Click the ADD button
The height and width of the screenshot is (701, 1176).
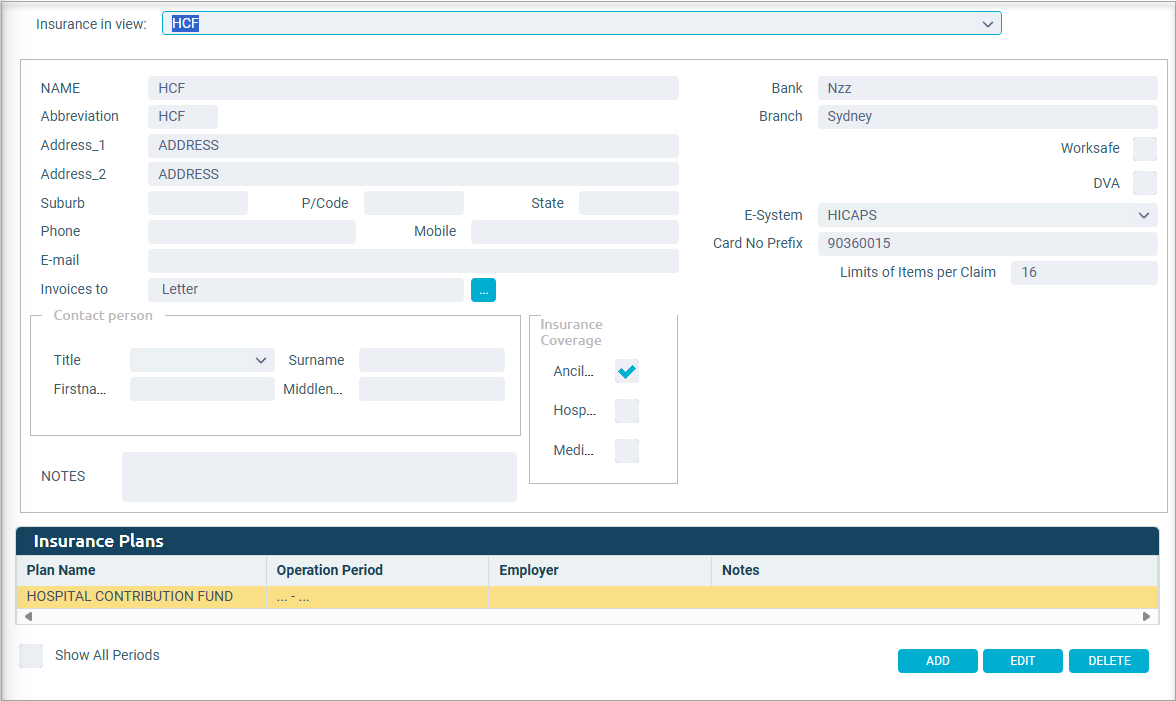pos(938,661)
